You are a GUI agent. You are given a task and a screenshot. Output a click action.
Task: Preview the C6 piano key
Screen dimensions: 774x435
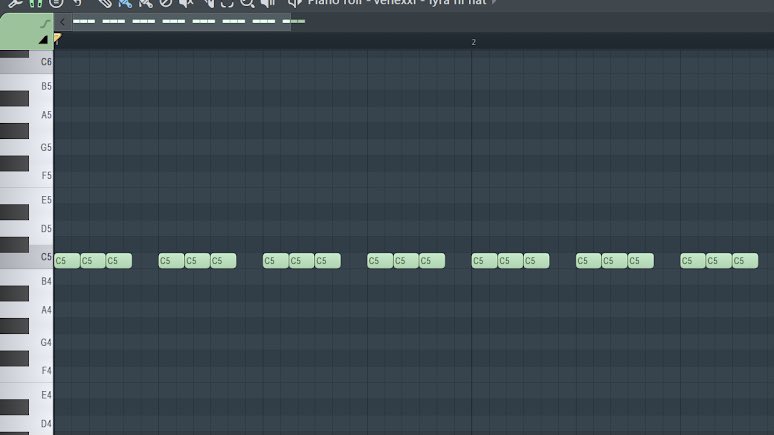pyautogui.click(x=39, y=63)
